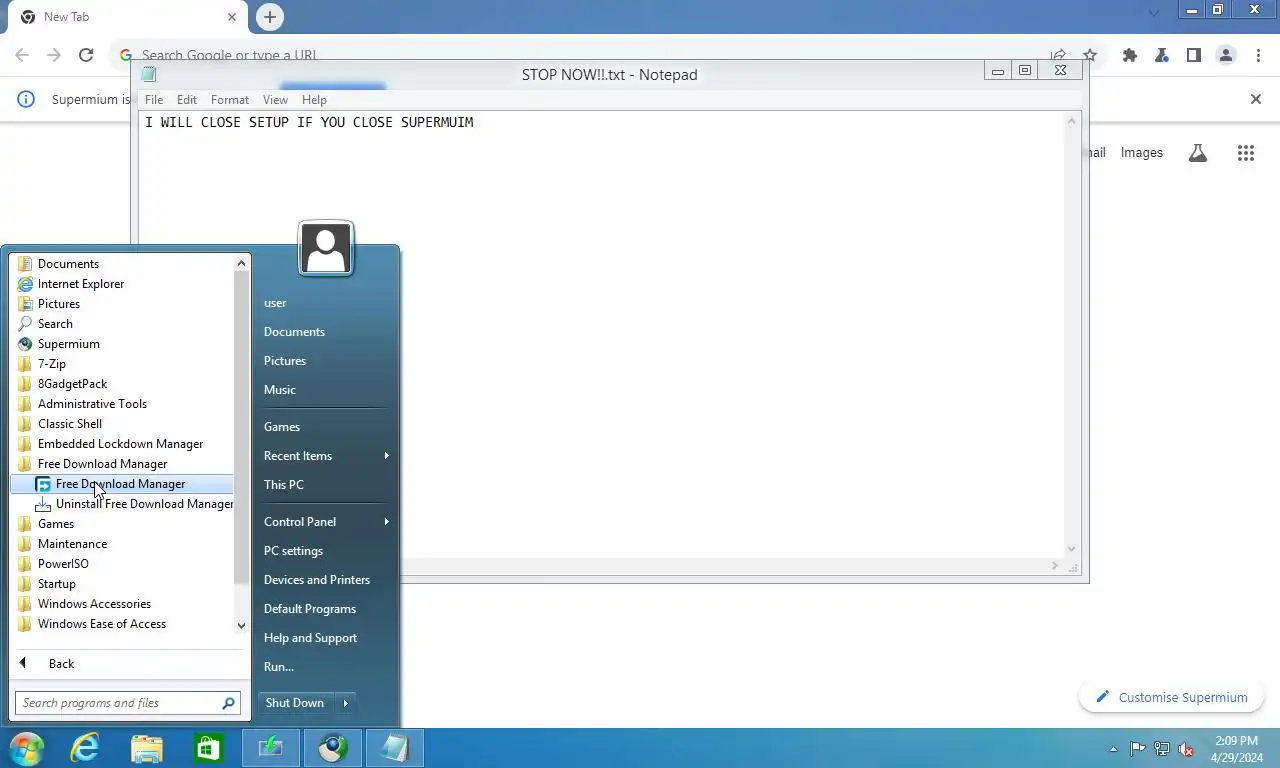The image size is (1280, 768).
Task: Open Supermium extensions puzzle icon
Action: pos(1130,56)
